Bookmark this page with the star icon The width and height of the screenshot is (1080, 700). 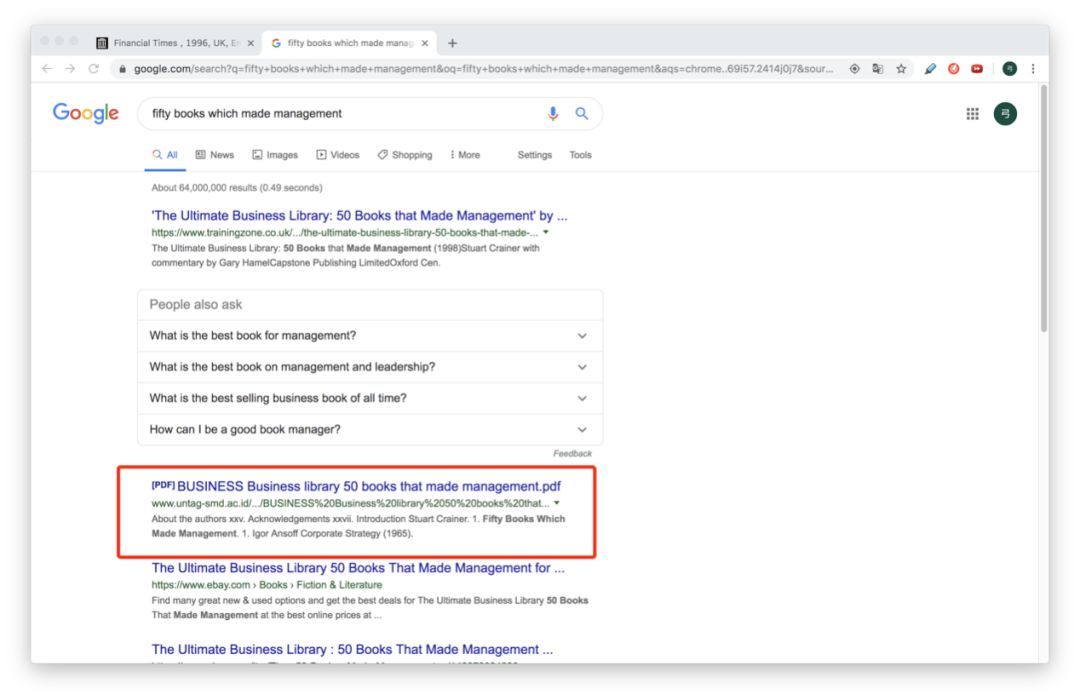coord(901,69)
